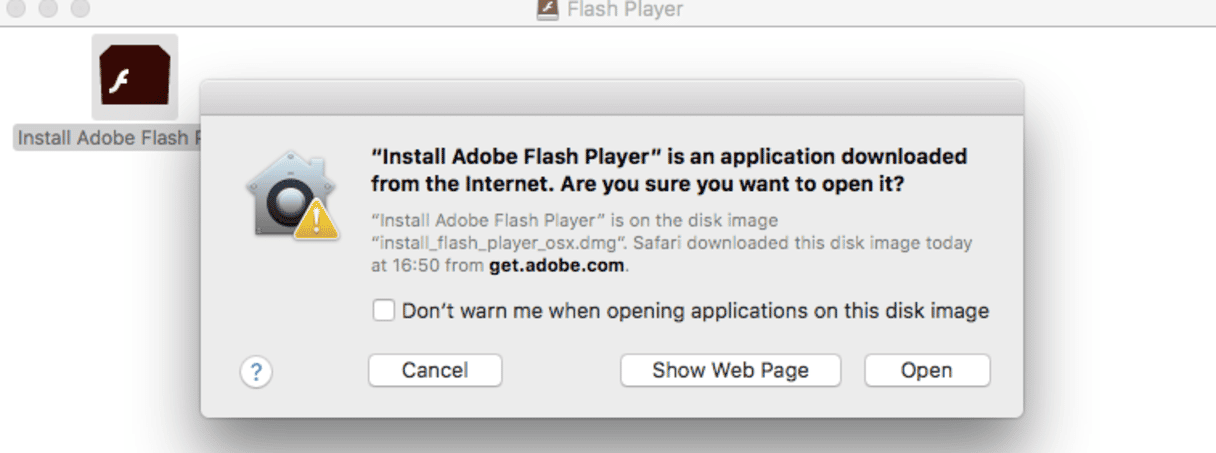Click the dialog's bold warning headline
The image size is (1216, 453).
tap(668, 171)
